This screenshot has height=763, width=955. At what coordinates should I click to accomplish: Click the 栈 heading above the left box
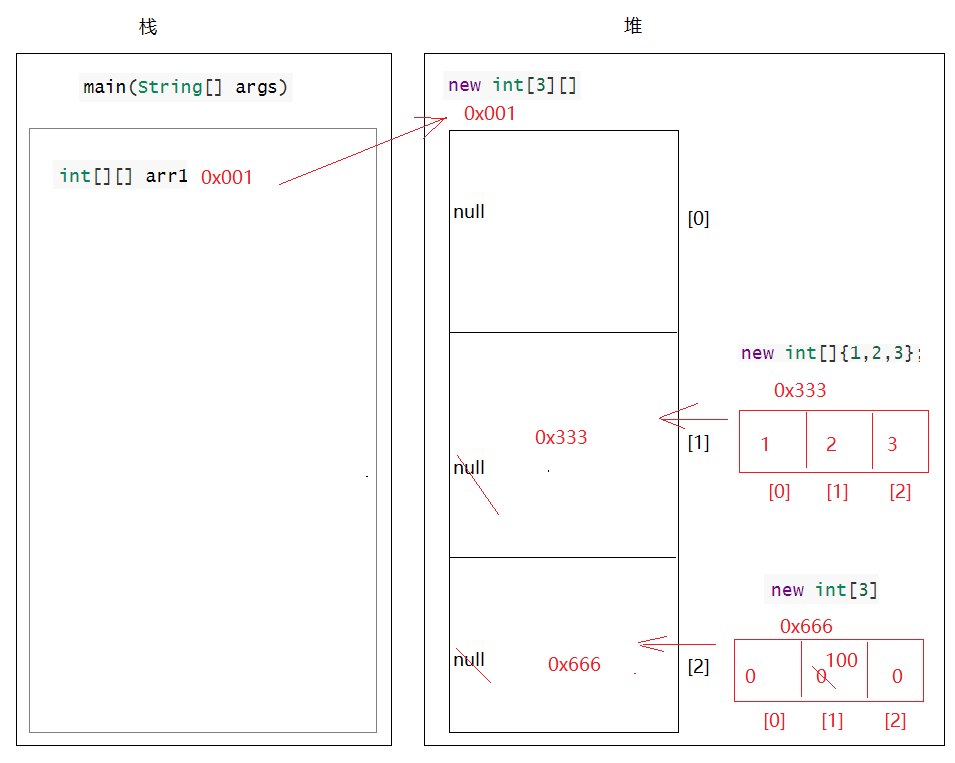148,27
